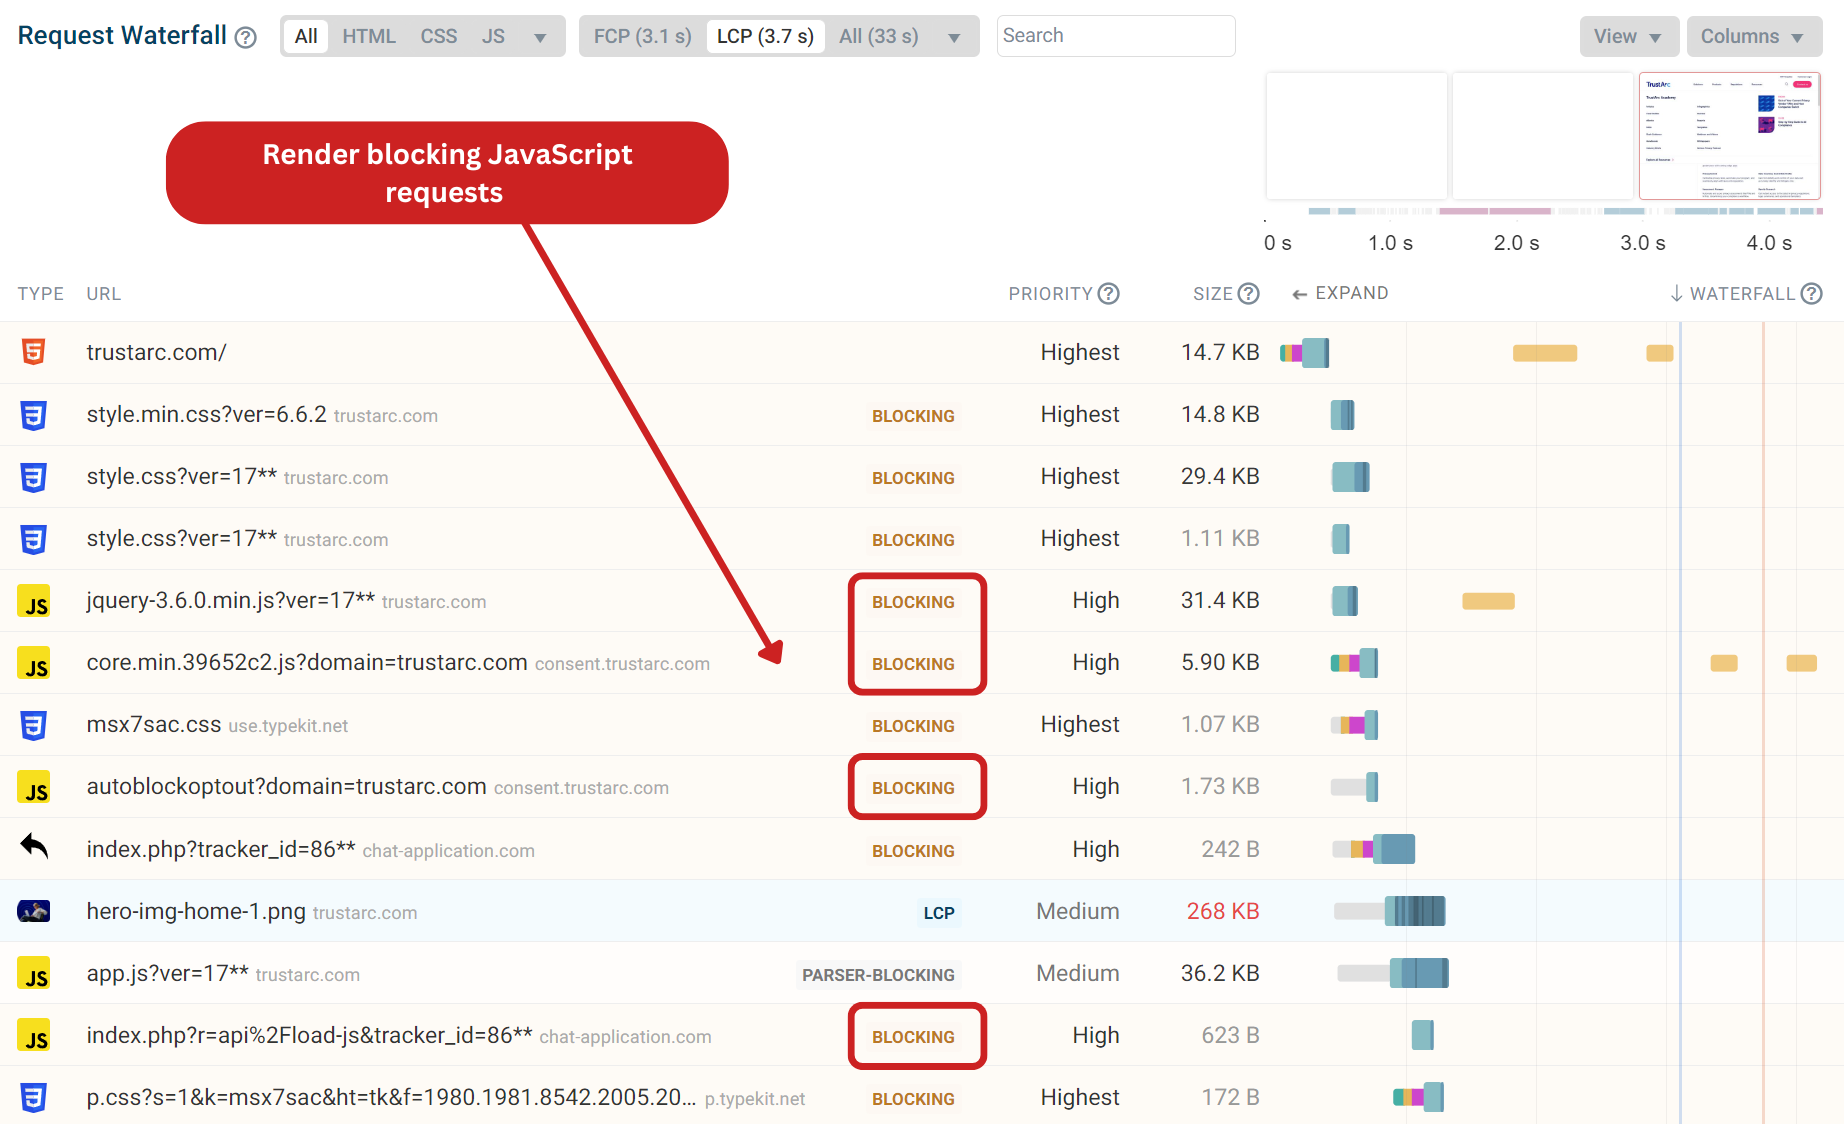
Task: Click the 268 KB size value
Action: click(1222, 911)
